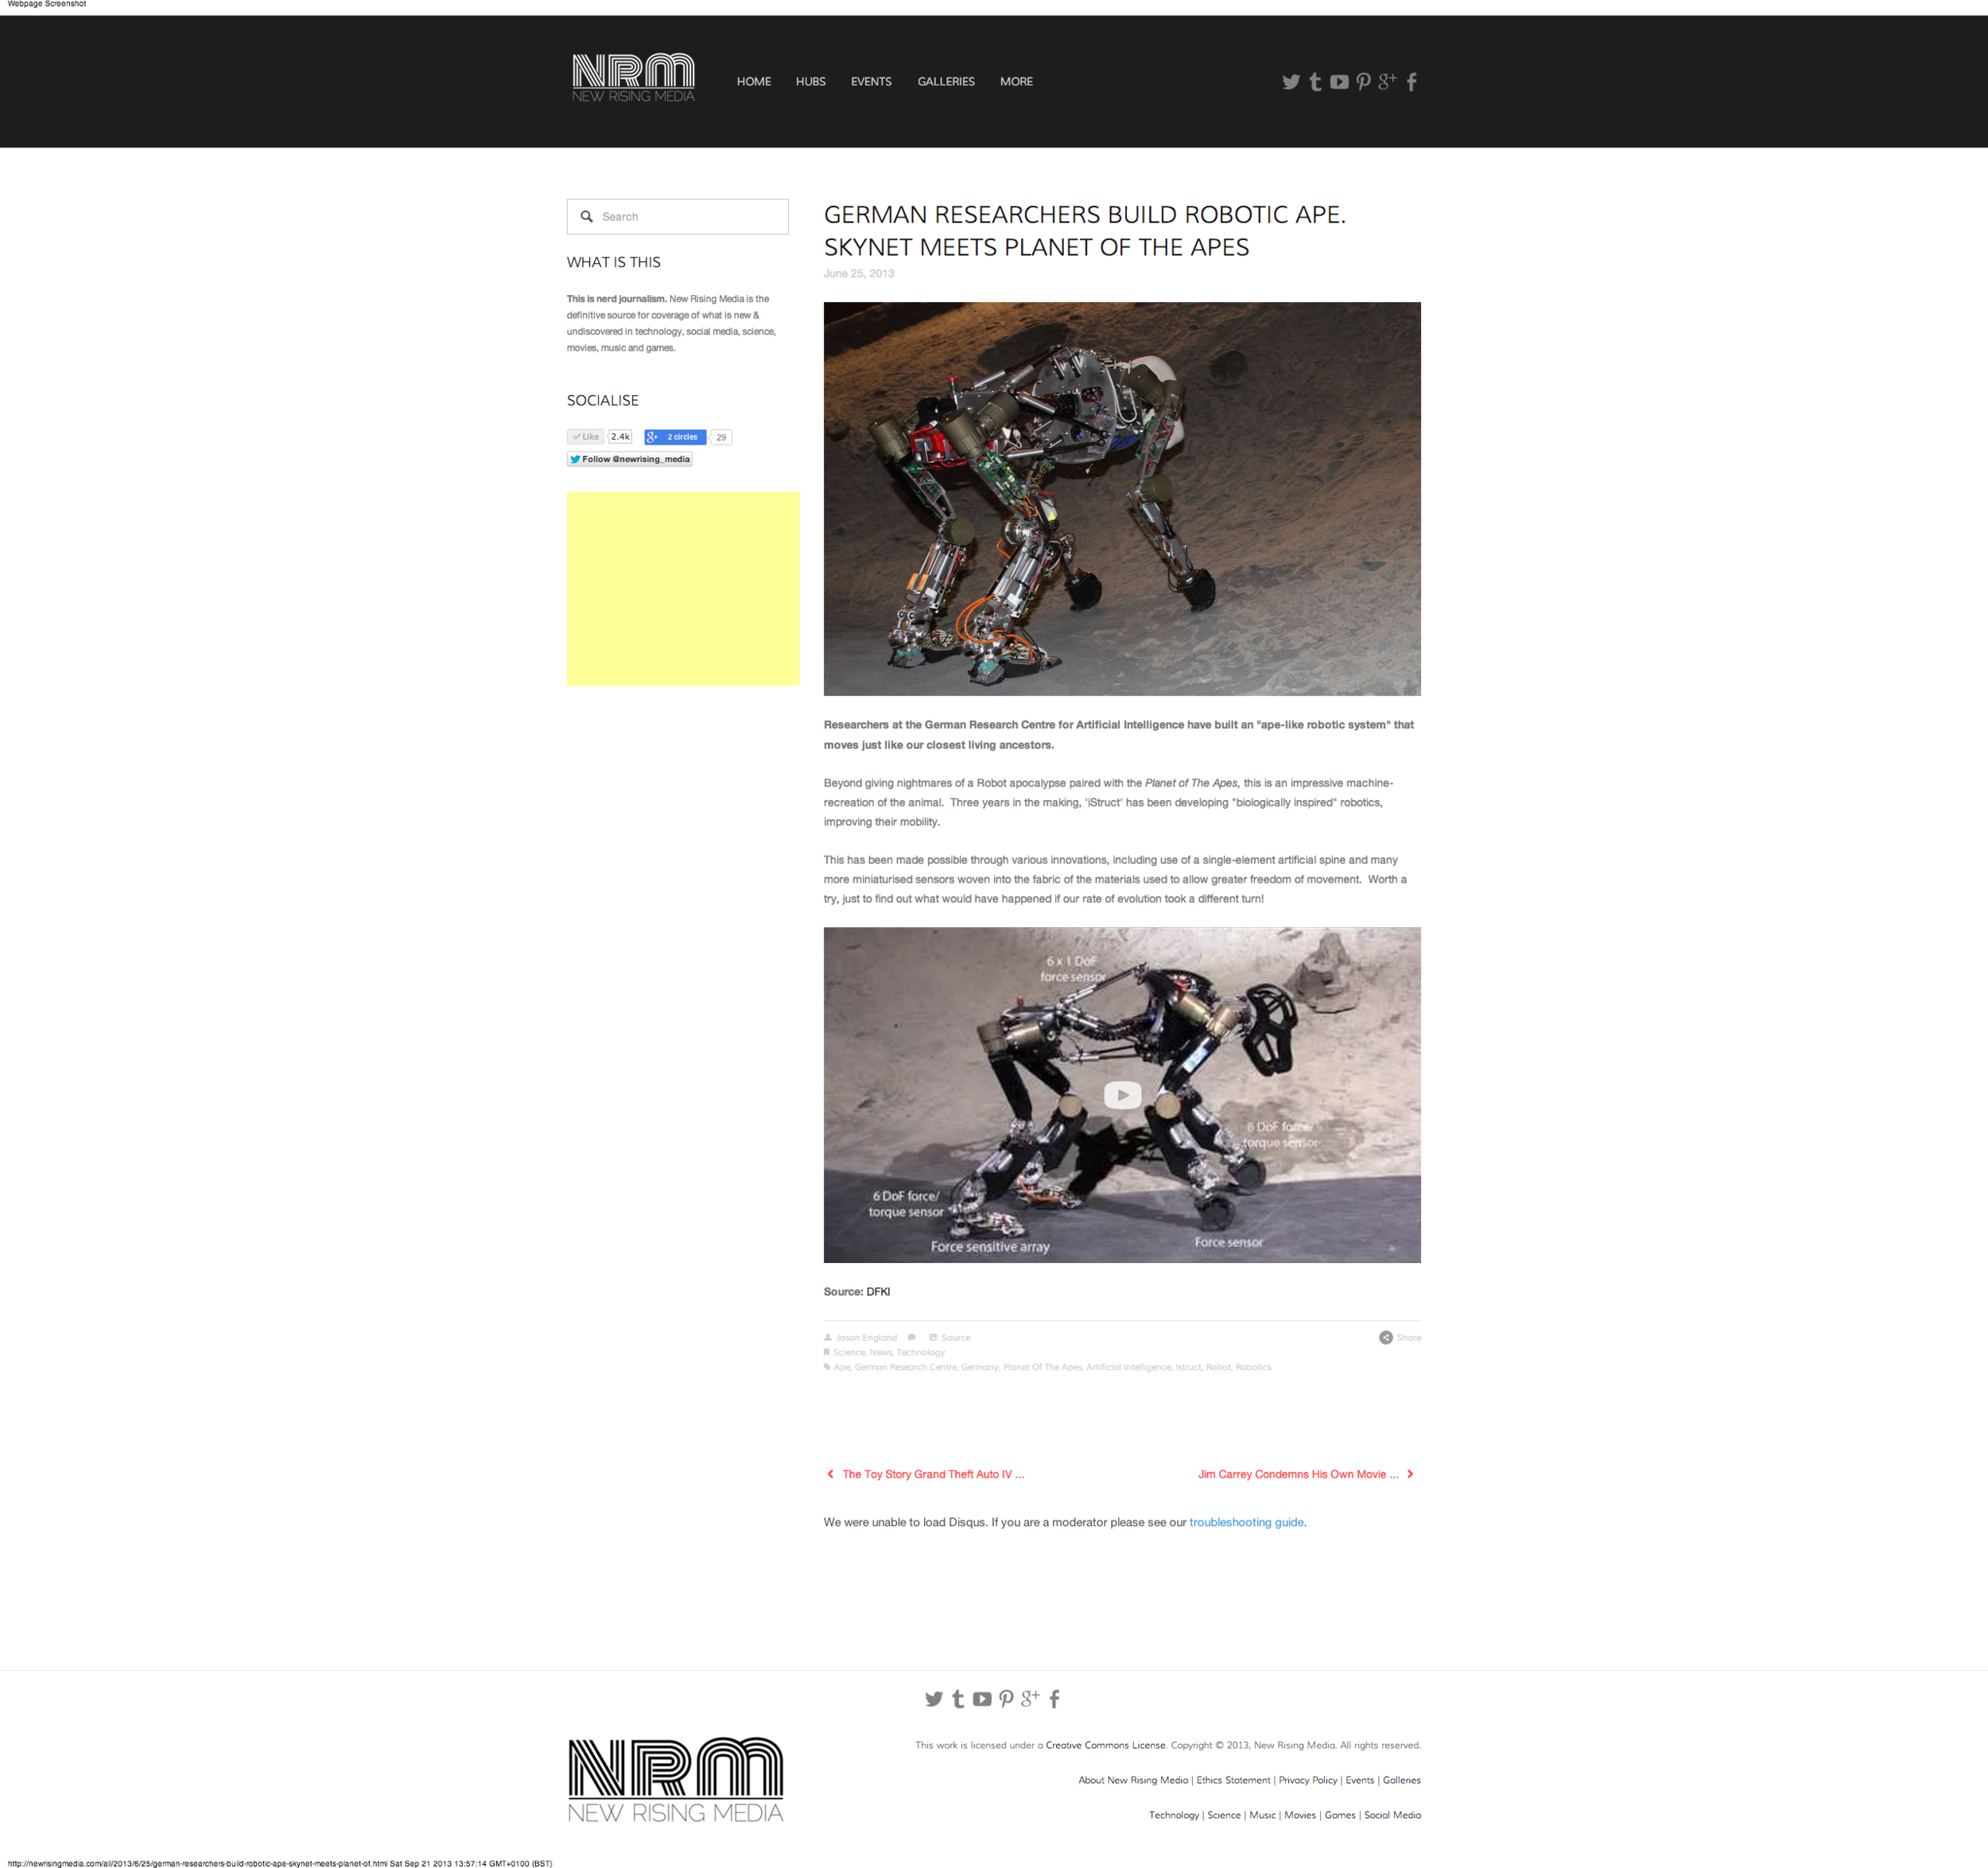Open the EVENTS menu item
This screenshot has height=1868, width=1988.
click(871, 81)
